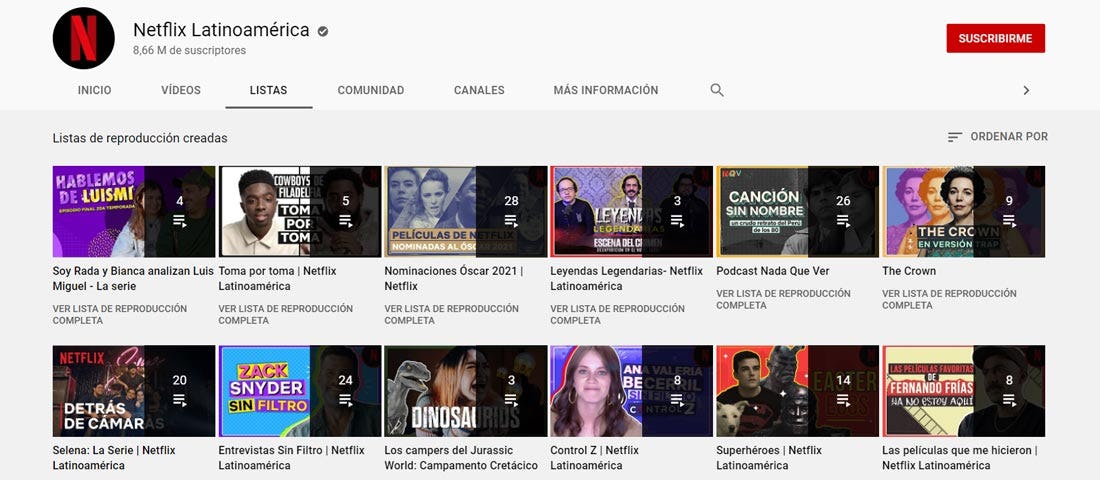The image size is (1100, 480).
Task: View full playlist link under Podcast Nada Que Ver
Action: (x=783, y=299)
